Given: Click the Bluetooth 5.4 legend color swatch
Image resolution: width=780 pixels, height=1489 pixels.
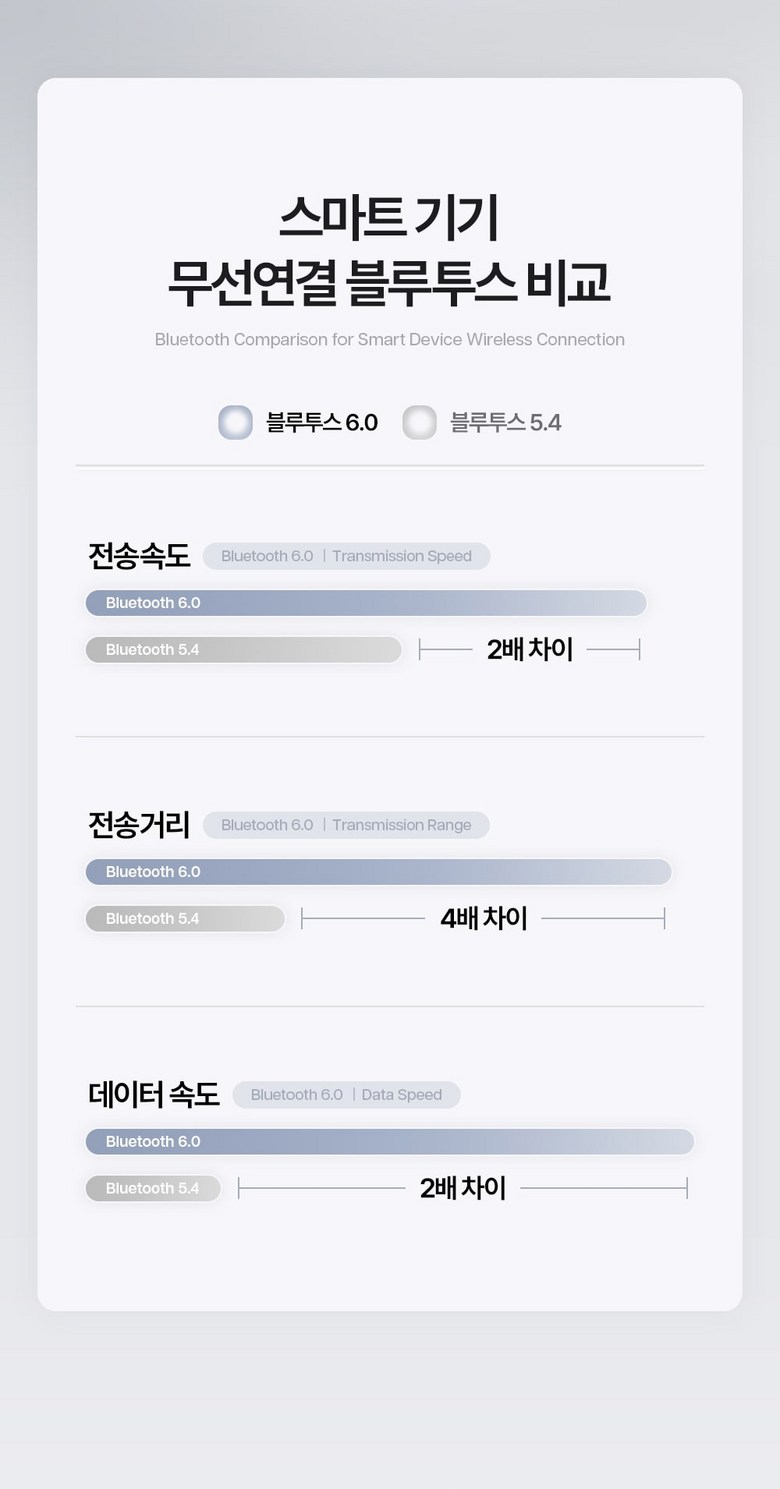Looking at the screenshot, I should (419, 422).
